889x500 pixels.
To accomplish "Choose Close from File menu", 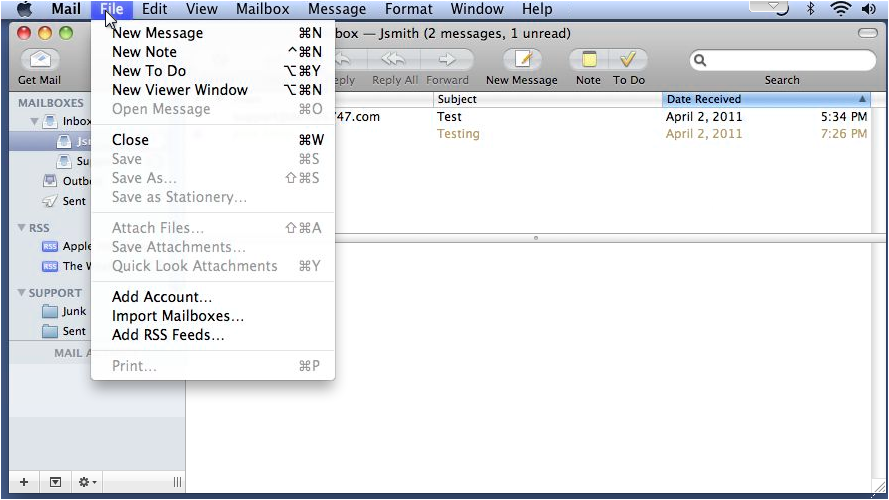I will pyautogui.click(x=213, y=140).
